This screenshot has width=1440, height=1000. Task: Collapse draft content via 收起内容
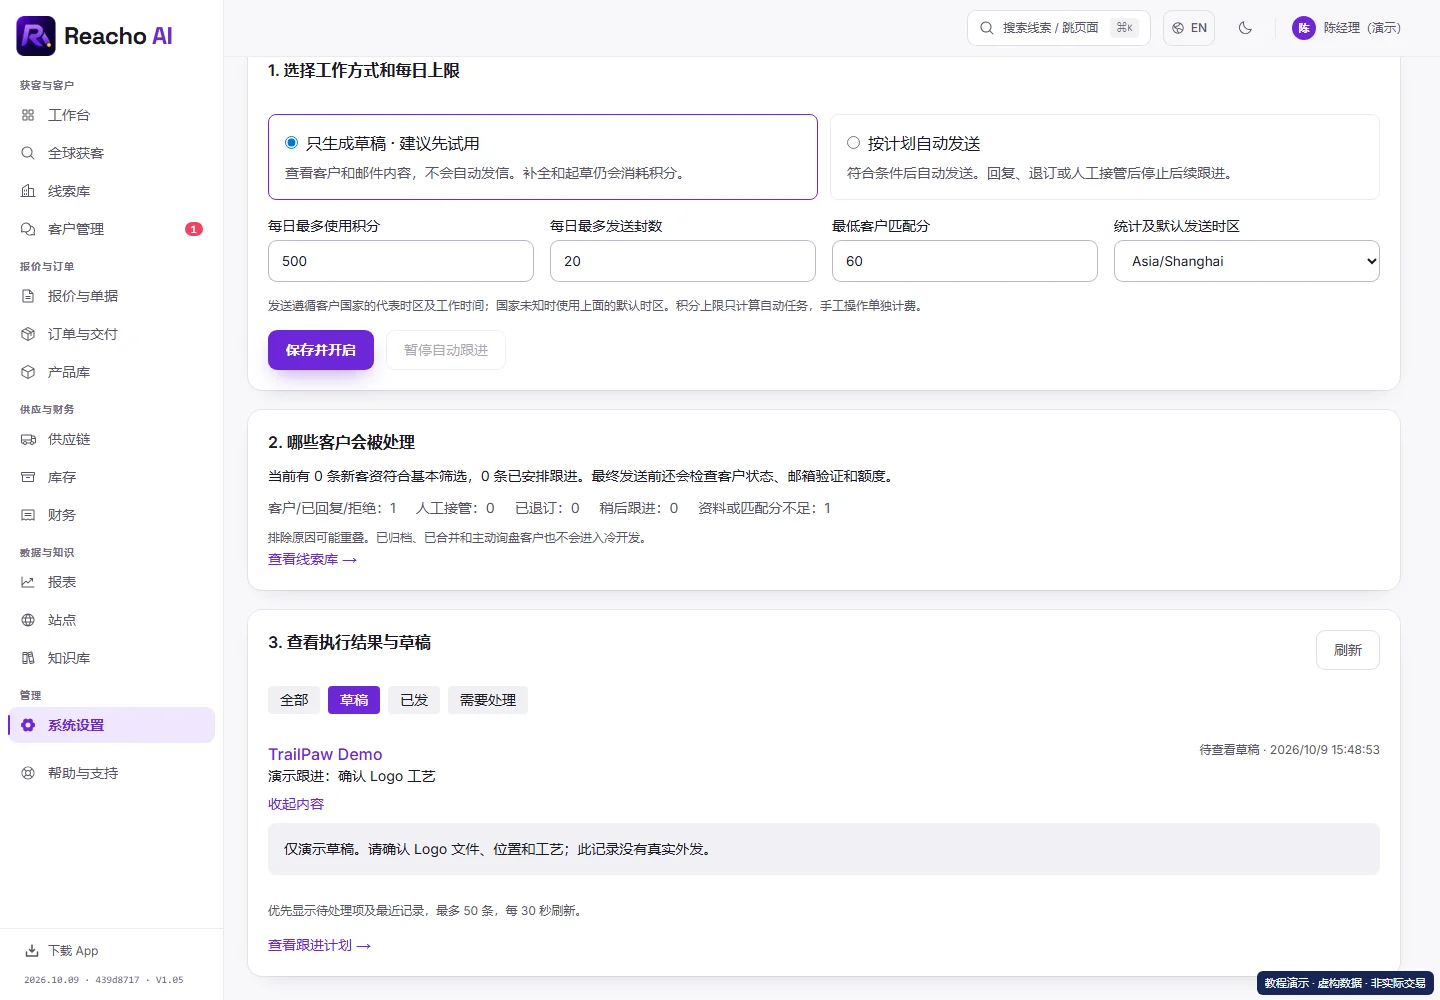point(296,804)
